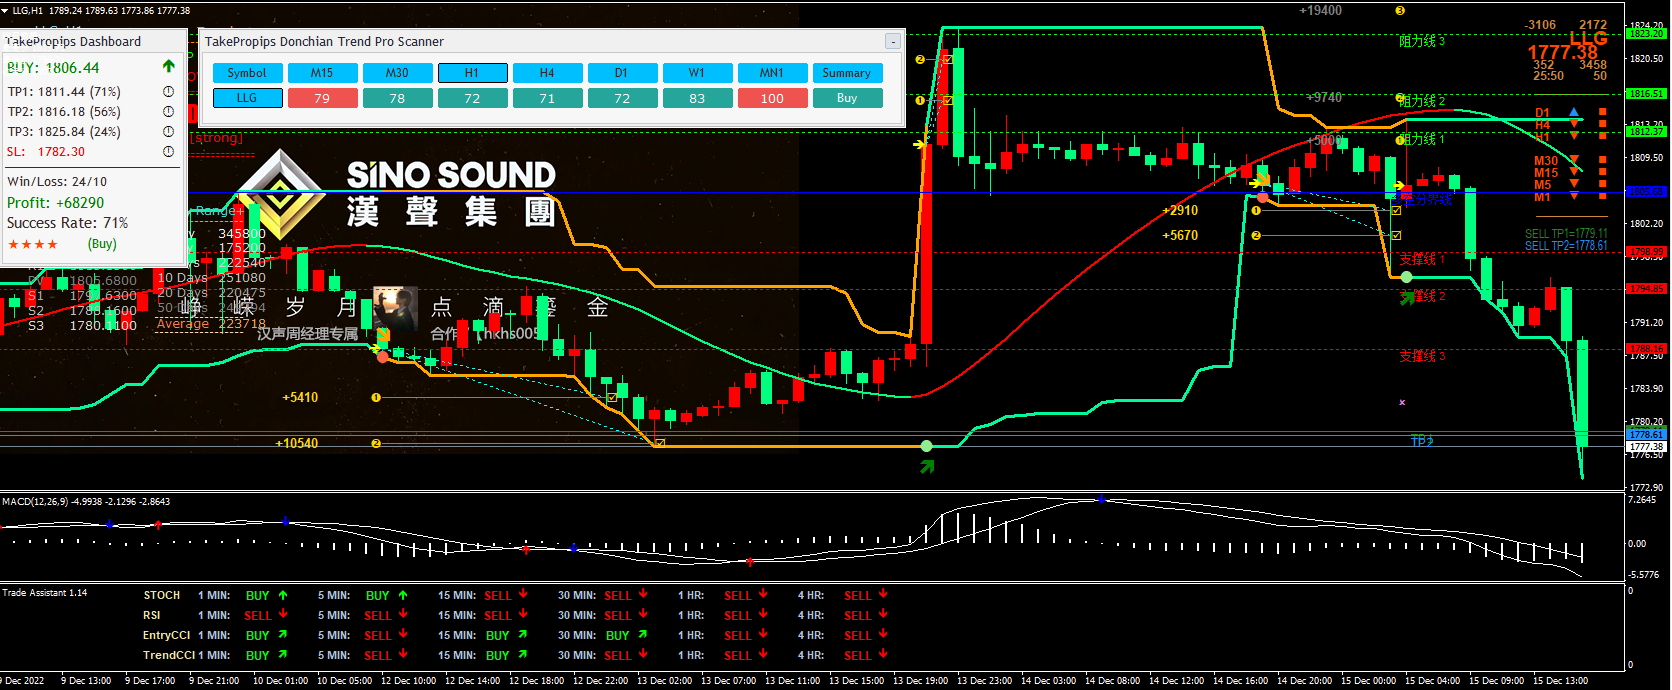Click the clock icon beside TP3 in the dashboard
Image resolution: width=1672 pixels, height=690 pixels.
coord(168,132)
